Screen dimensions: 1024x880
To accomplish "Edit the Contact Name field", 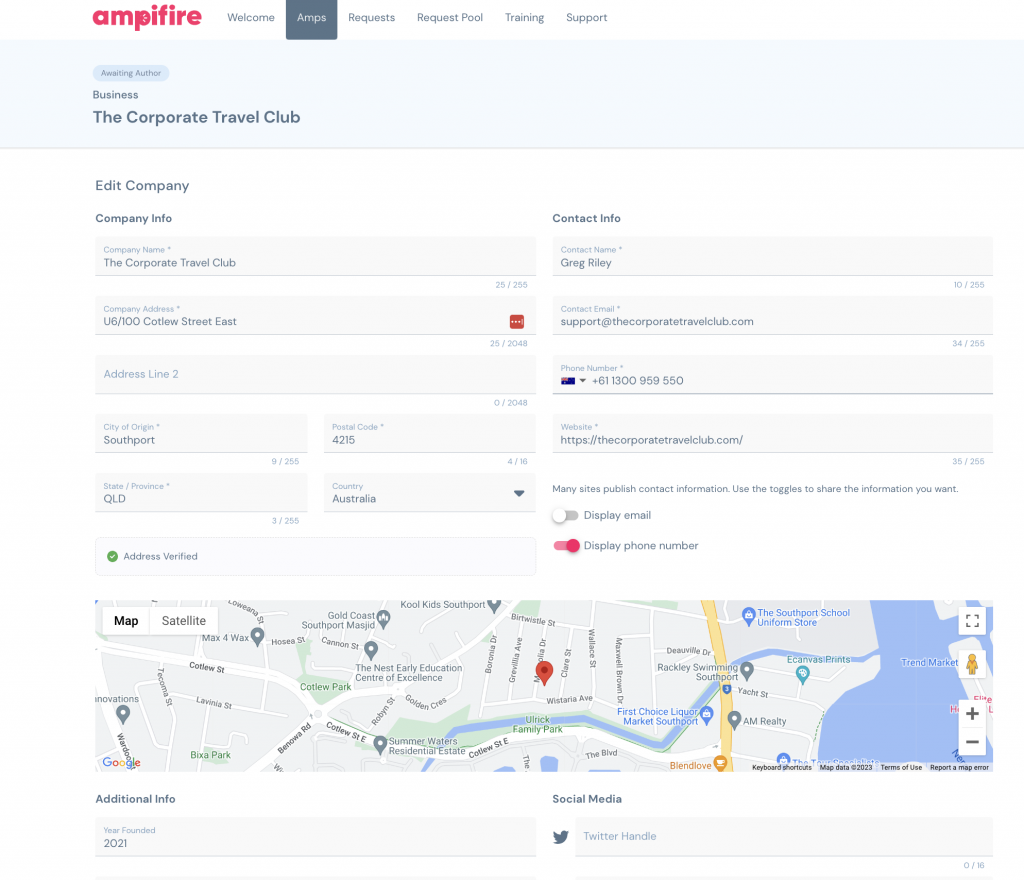I will point(773,256).
